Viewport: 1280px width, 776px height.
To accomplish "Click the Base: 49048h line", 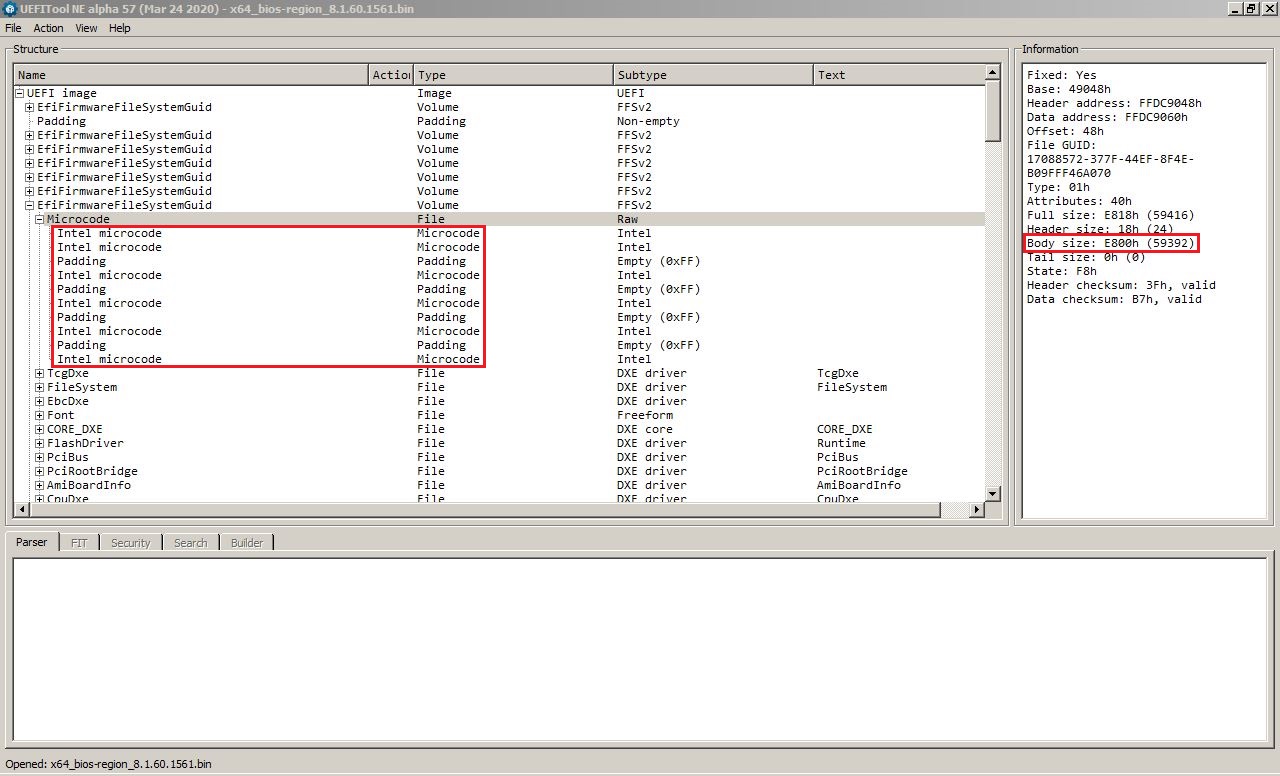I will [1069, 89].
